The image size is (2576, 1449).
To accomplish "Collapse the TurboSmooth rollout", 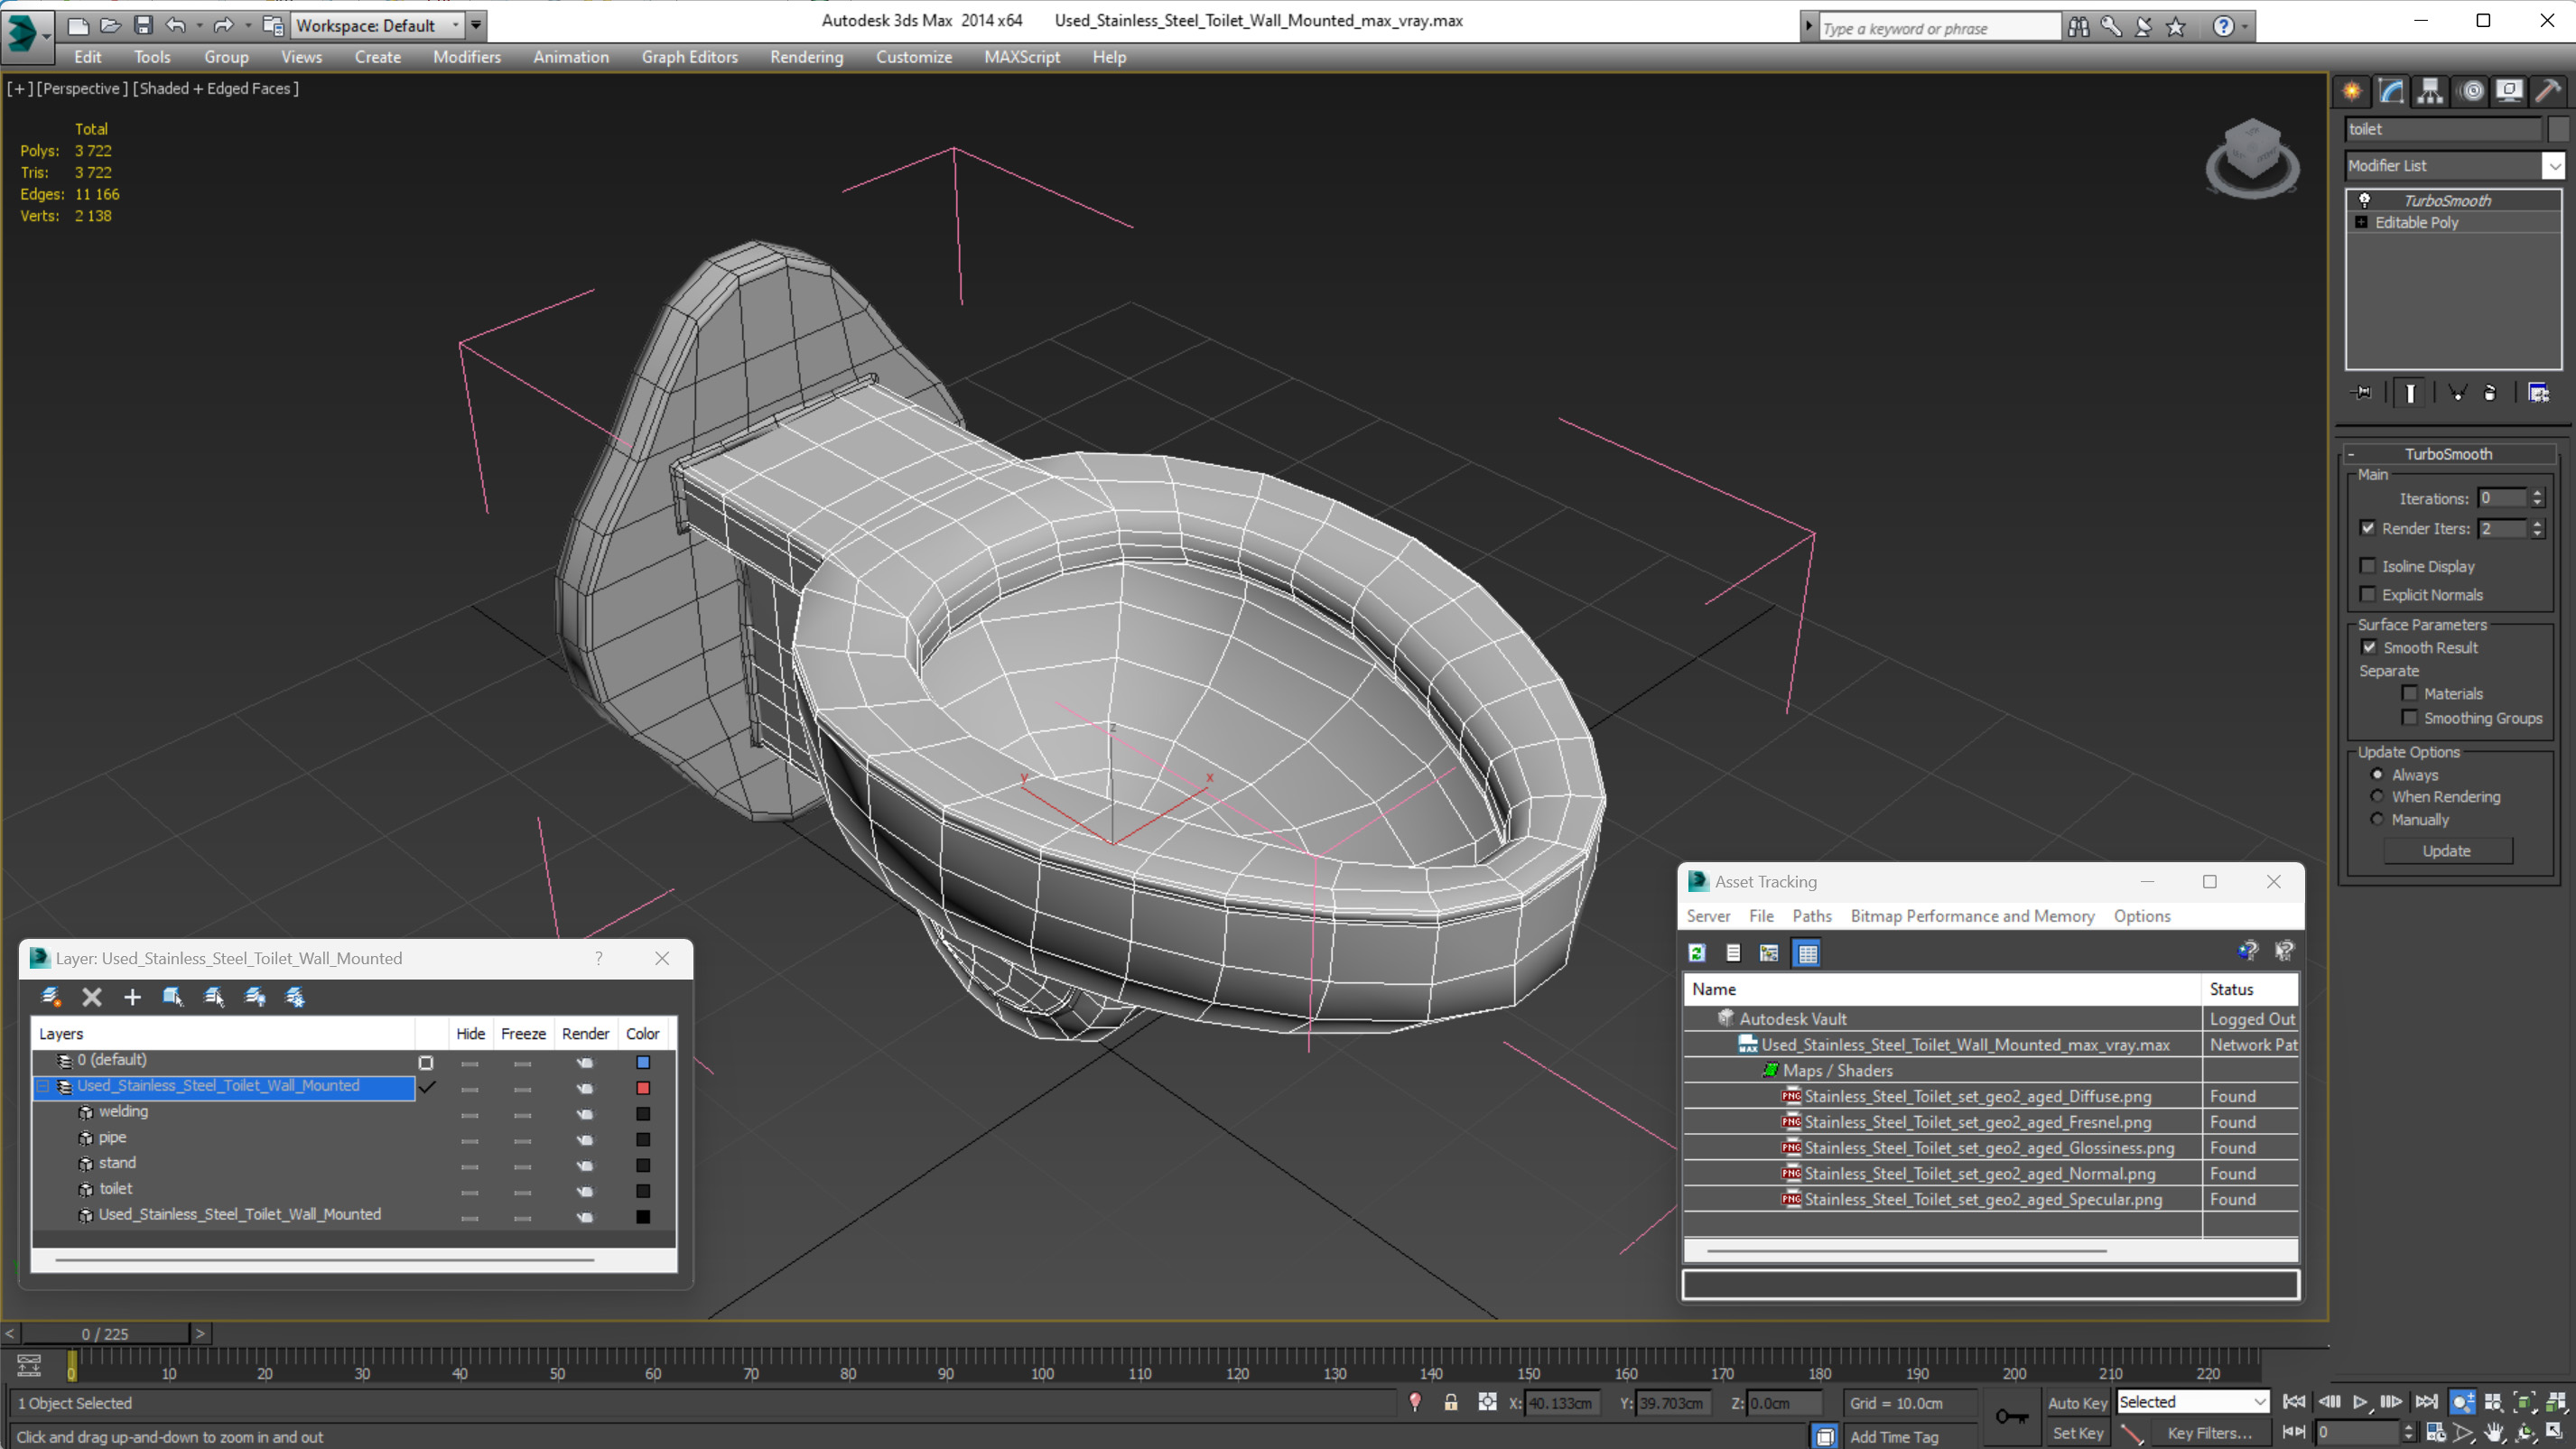I will tap(2351, 454).
